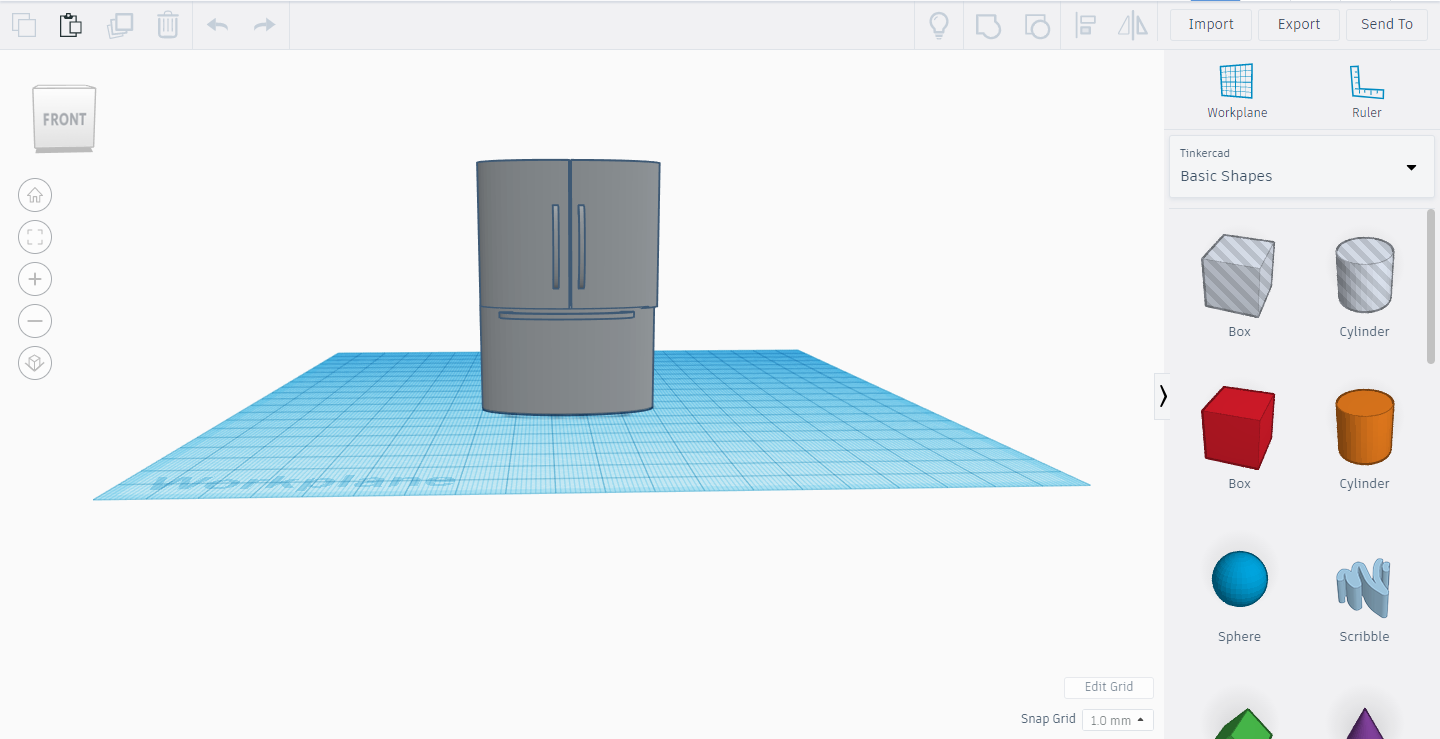This screenshot has width=1440, height=739.
Task: Select the red Box shape from the panel
Action: coord(1239,427)
